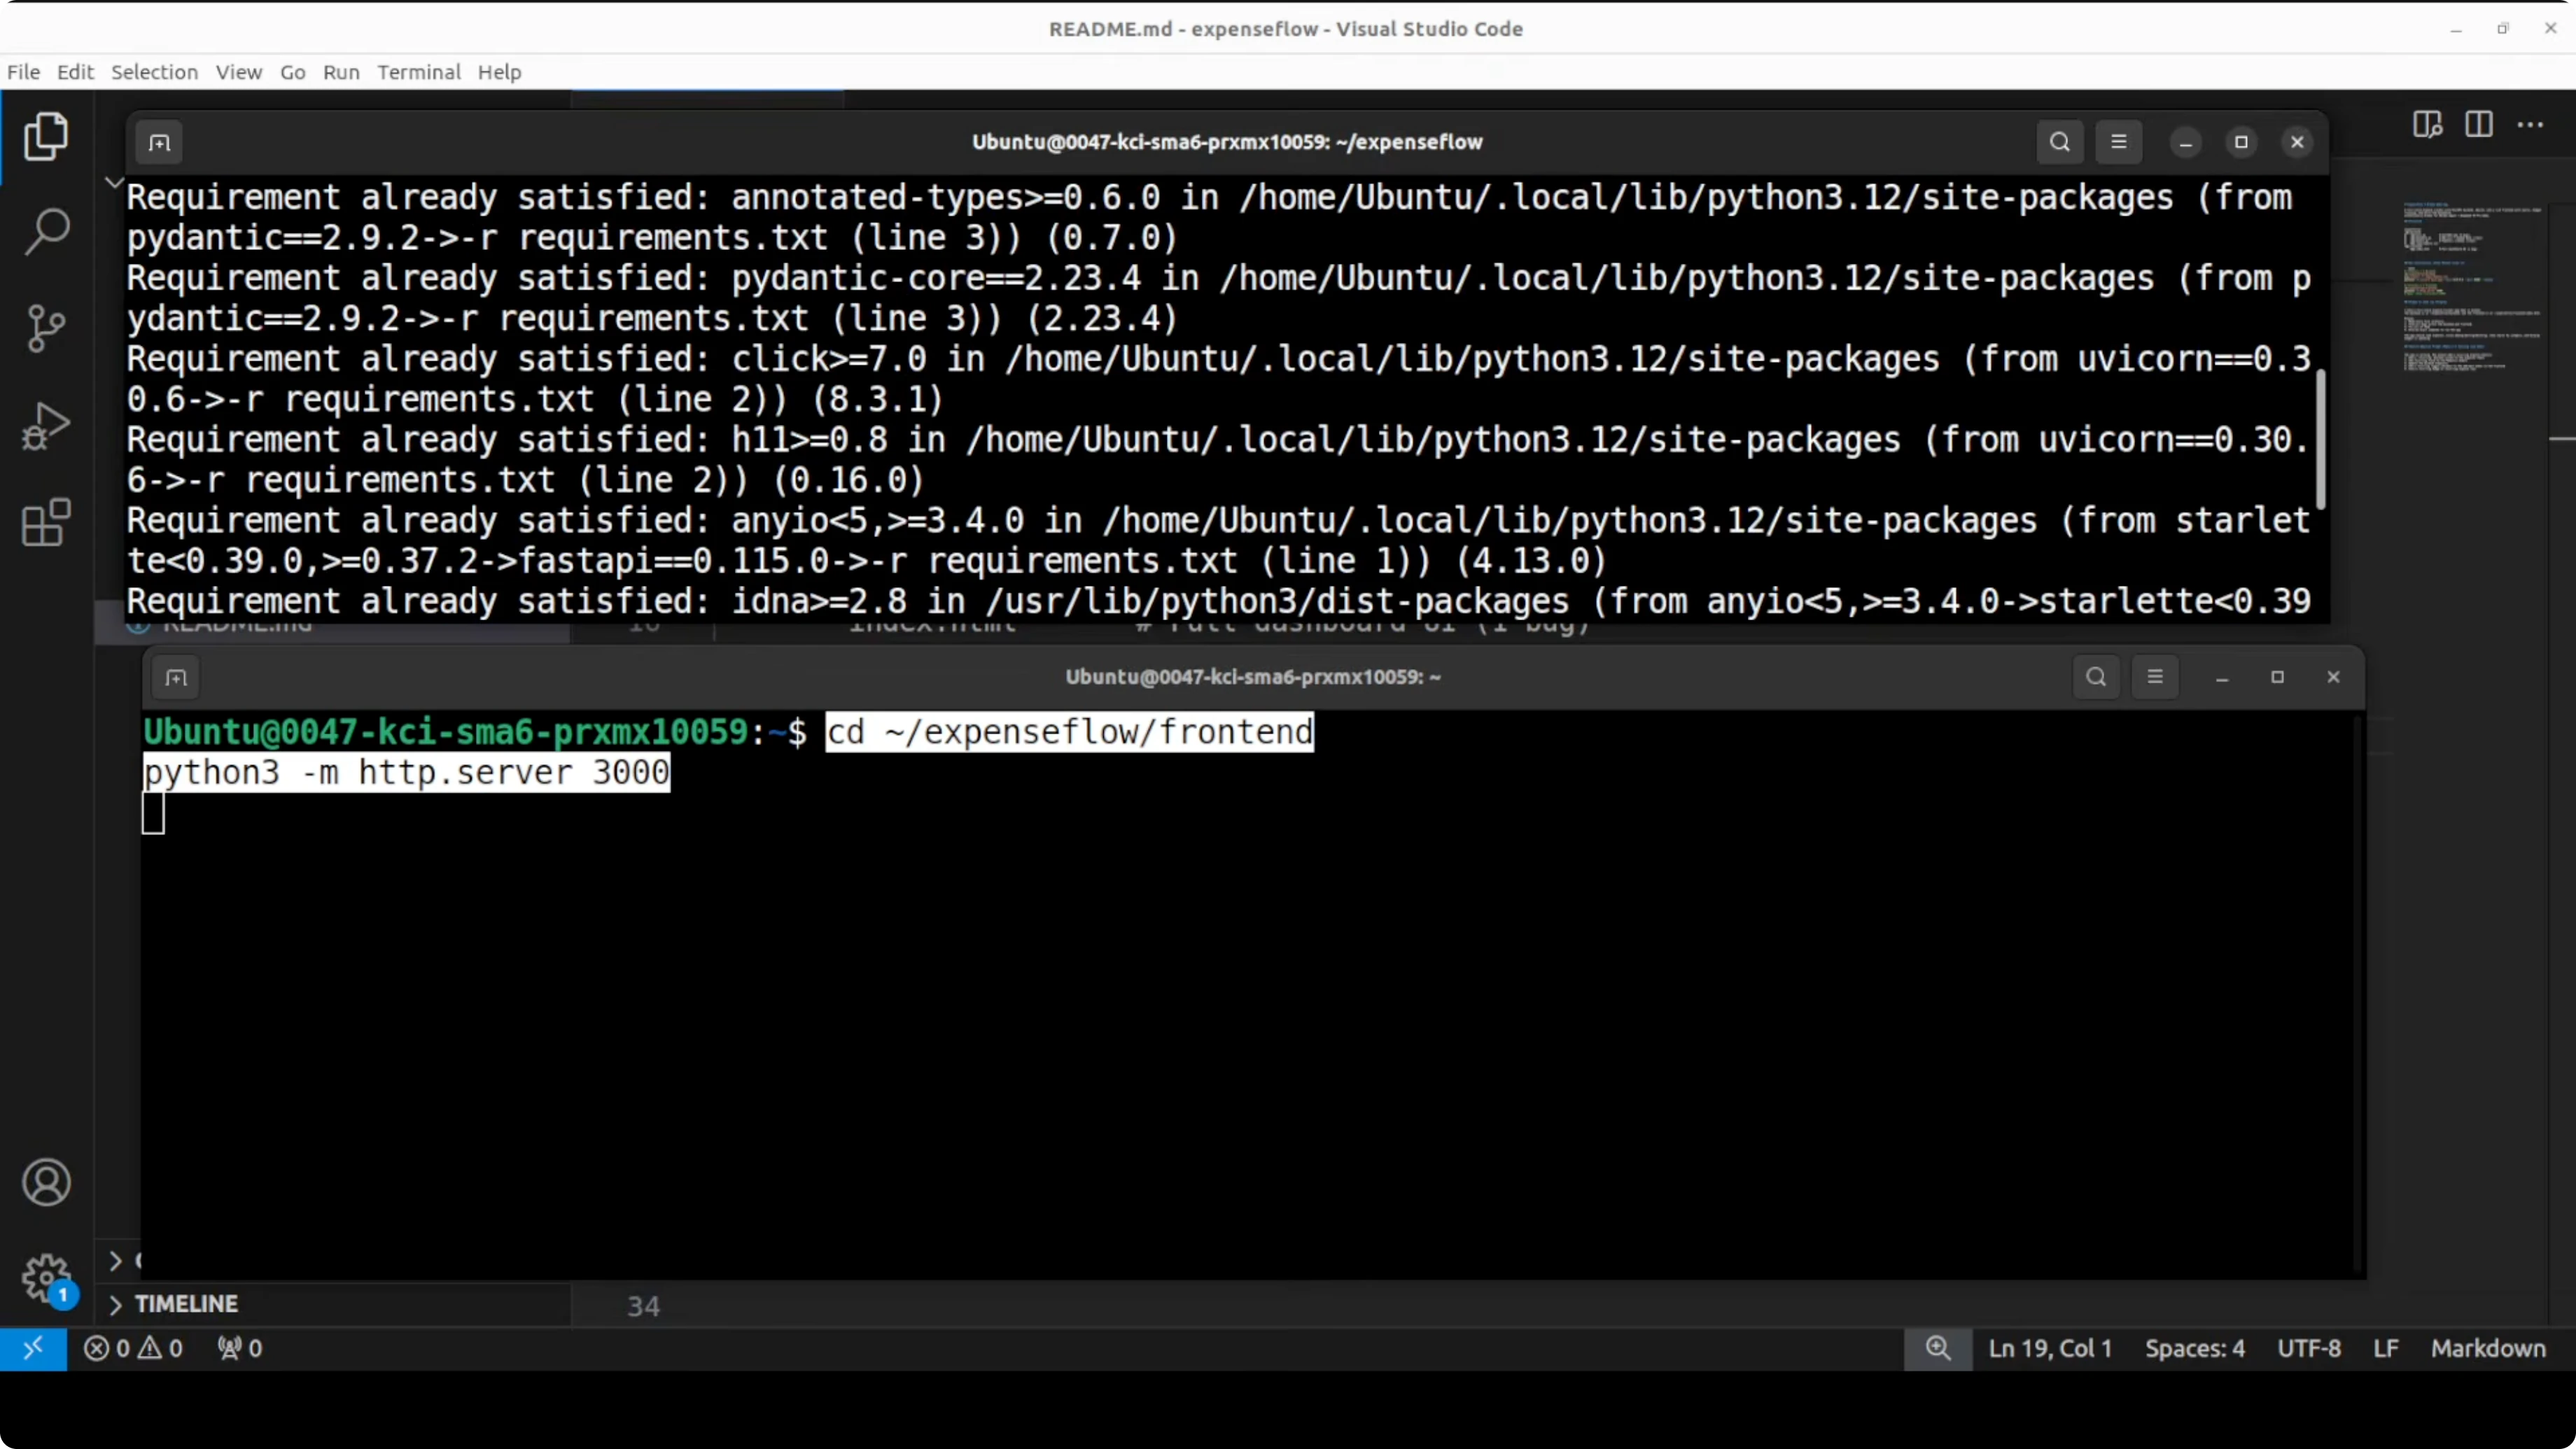
Task: Click the remote window indicator
Action: (33, 1348)
